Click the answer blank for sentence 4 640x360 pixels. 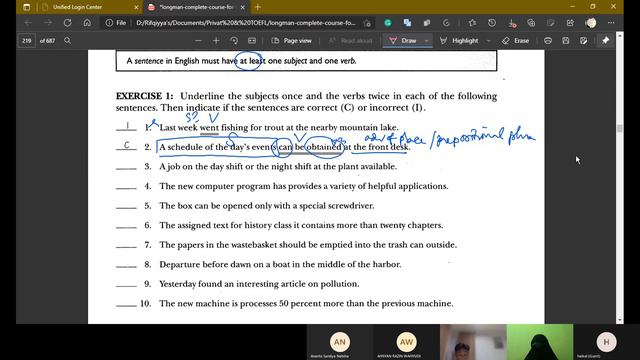(x=126, y=188)
